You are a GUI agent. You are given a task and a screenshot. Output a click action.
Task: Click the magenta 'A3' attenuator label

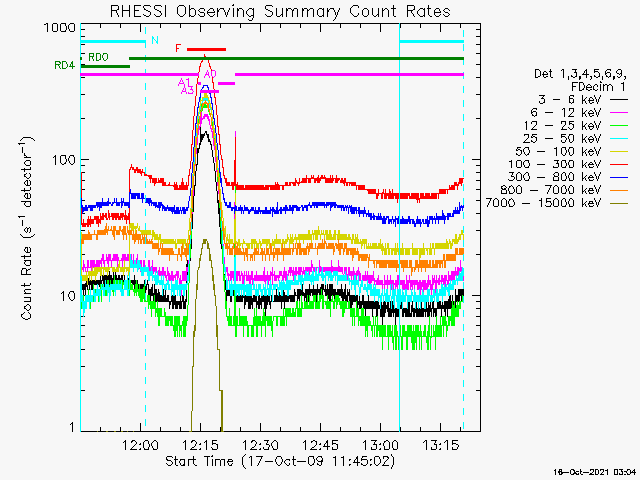pos(187,90)
